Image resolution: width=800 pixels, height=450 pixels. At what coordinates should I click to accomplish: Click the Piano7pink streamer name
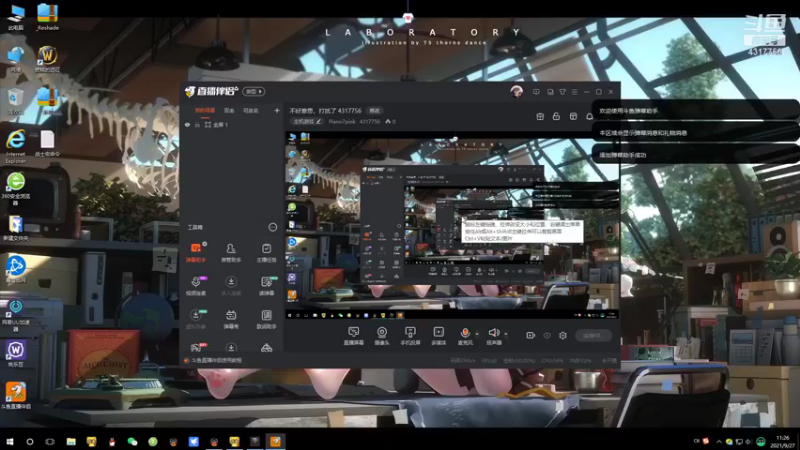coord(342,121)
